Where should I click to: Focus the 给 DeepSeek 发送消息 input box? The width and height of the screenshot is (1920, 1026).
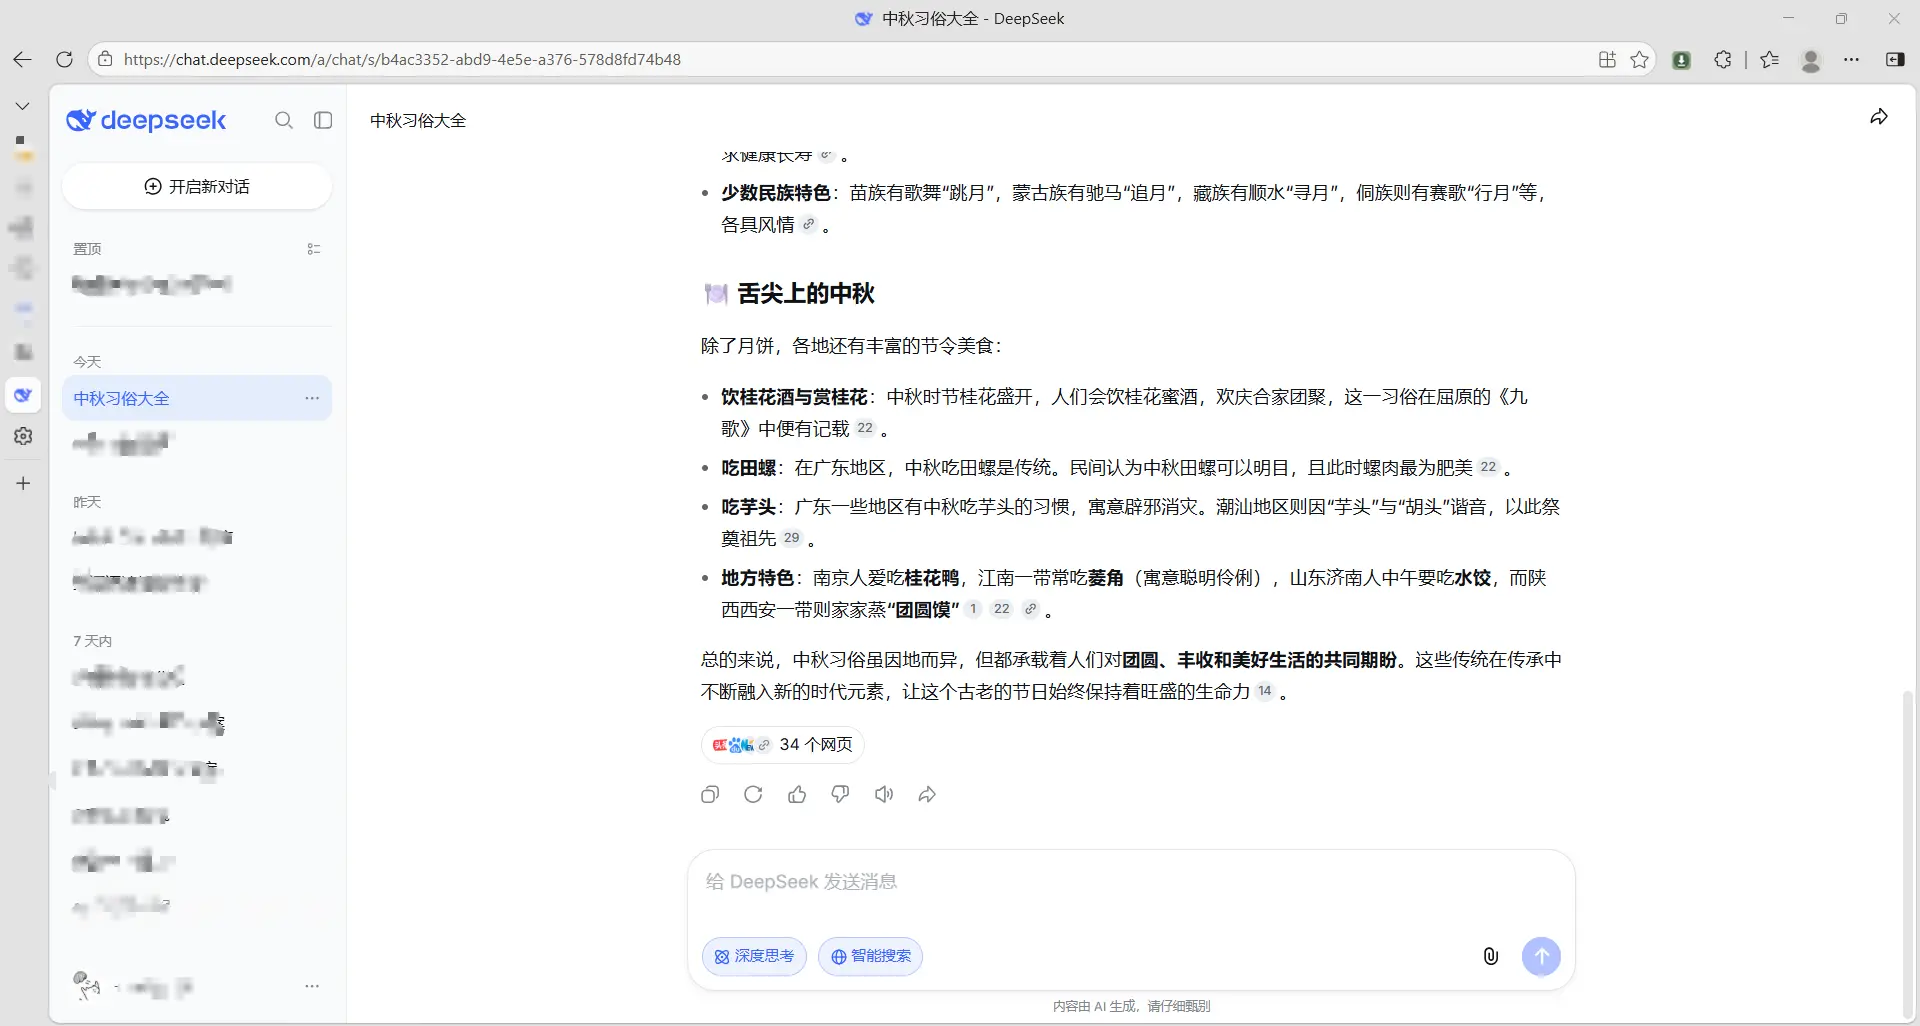pos(1131,882)
